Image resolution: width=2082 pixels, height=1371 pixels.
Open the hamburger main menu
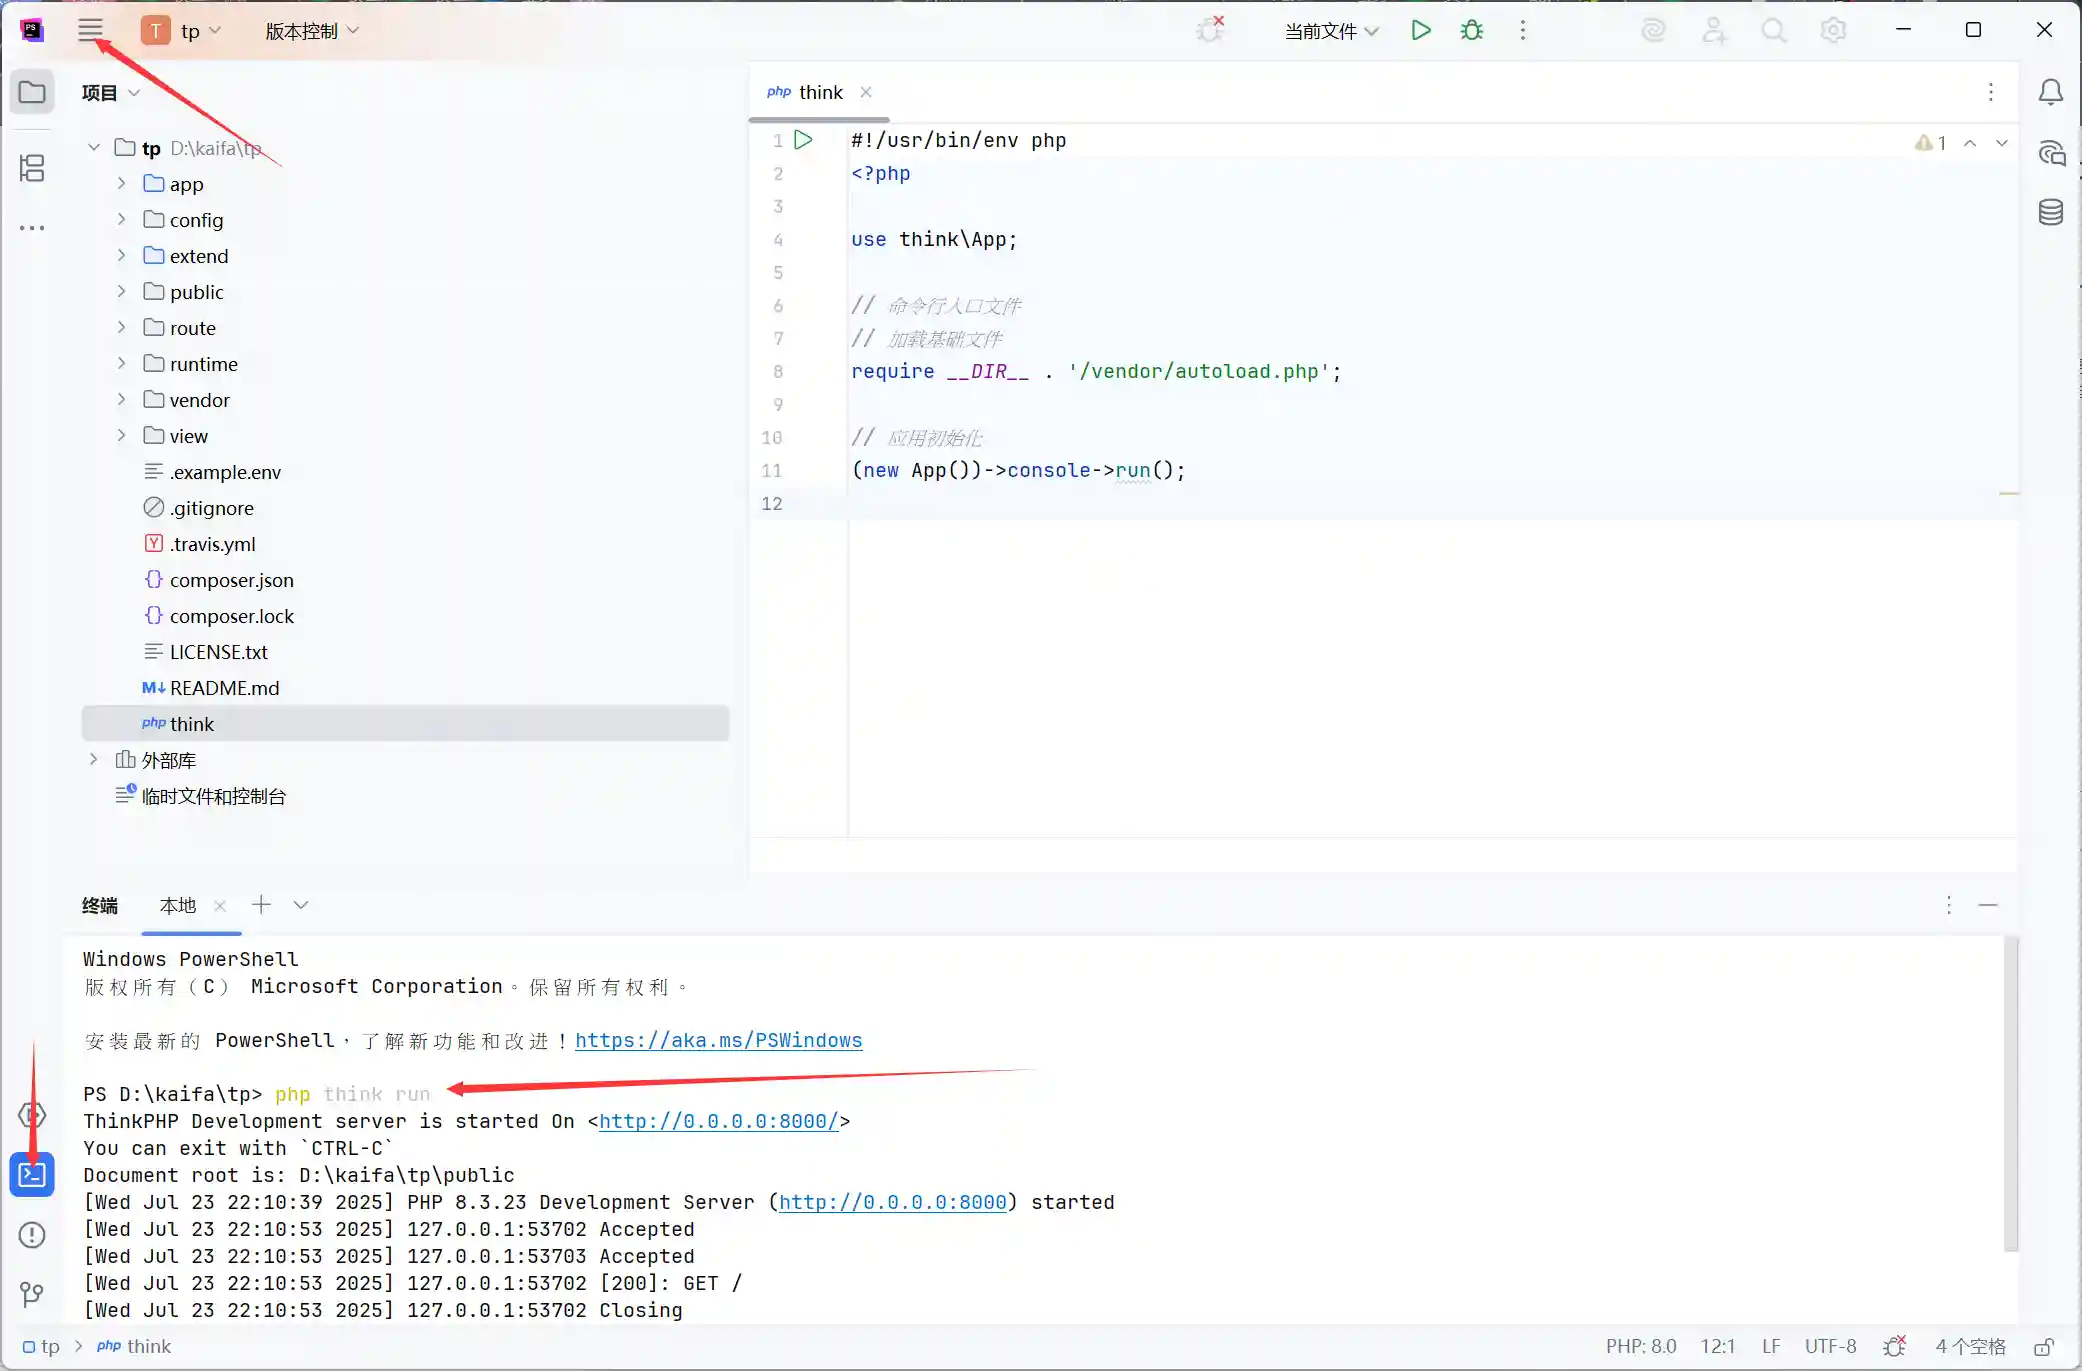90,30
